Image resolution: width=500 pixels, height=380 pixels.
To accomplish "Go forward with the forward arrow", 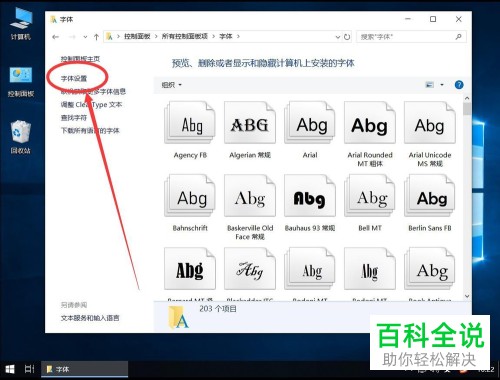I will point(72,37).
